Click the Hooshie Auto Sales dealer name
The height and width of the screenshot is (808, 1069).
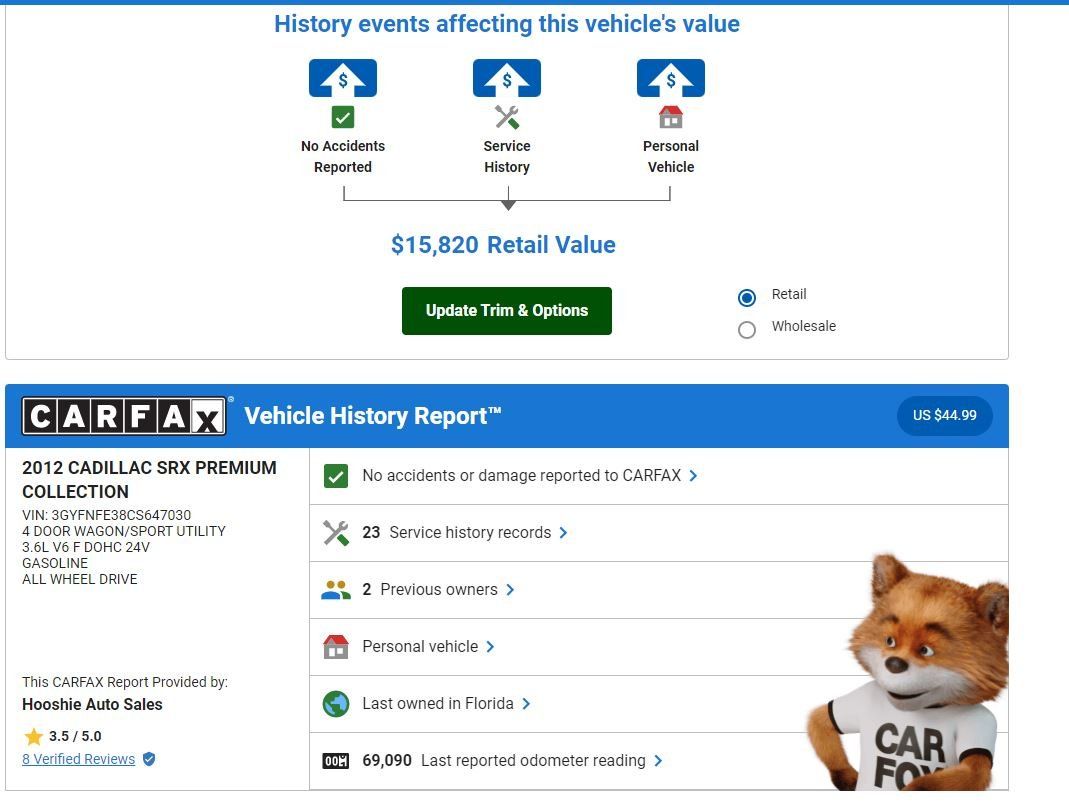tap(92, 704)
